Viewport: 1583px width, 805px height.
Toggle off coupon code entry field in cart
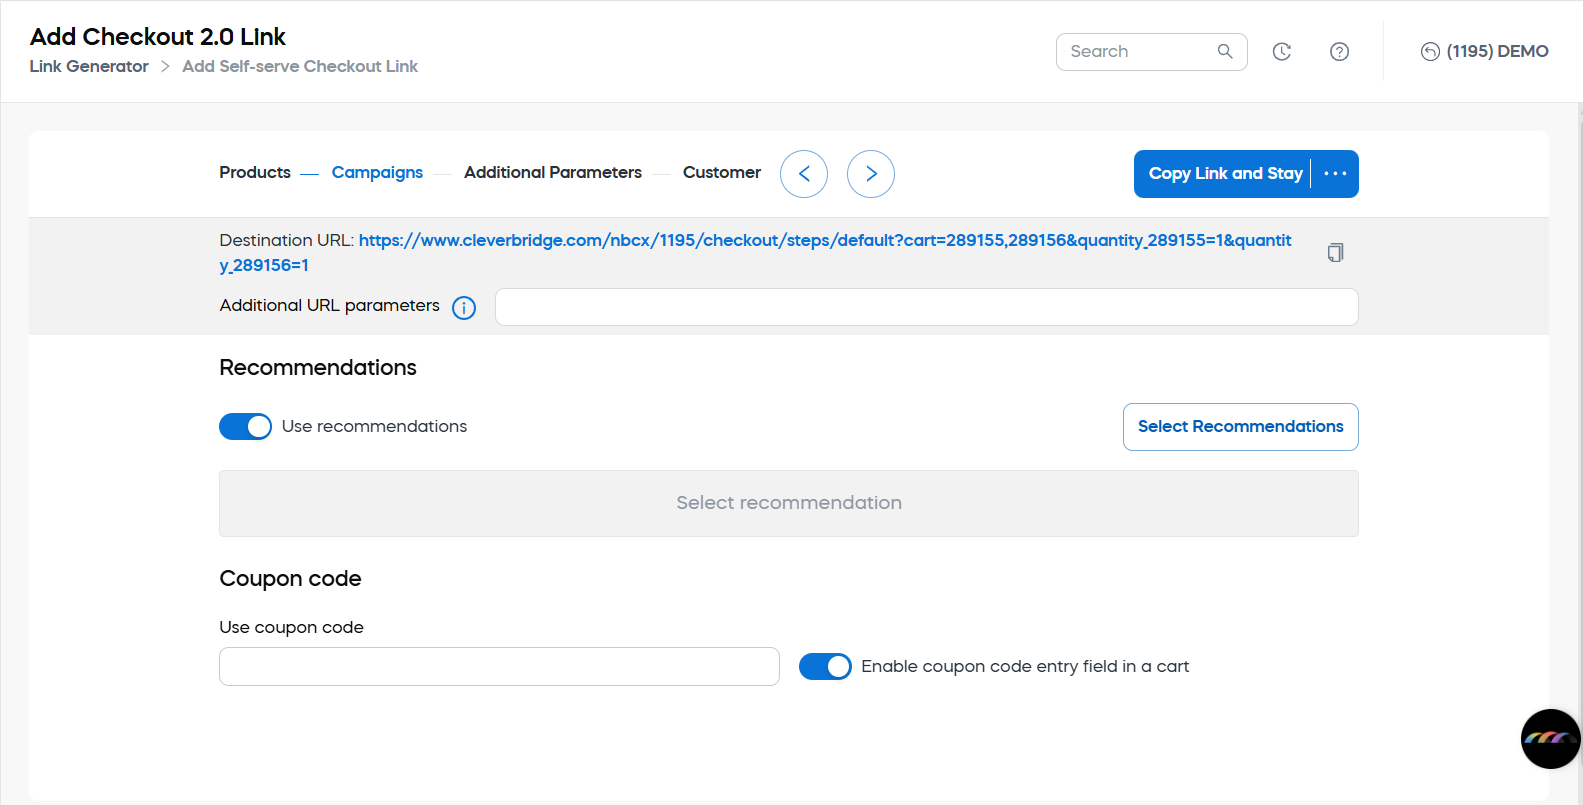coord(825,667)
